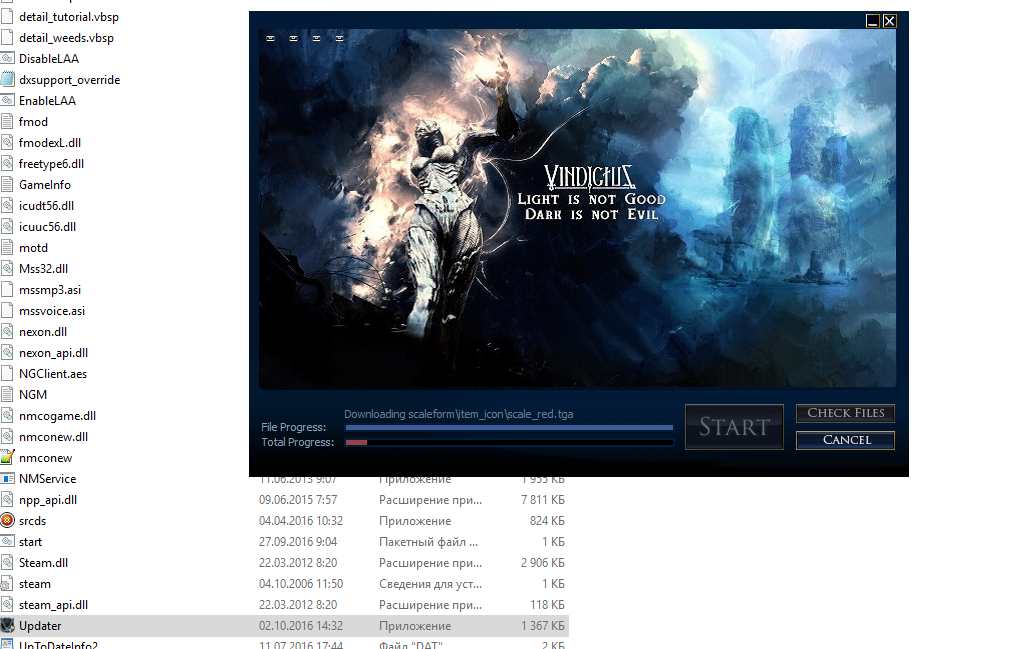This screenshot has height=649, width=1011.
Task: Click the npp_api.dll file icon
Action: pos(7,499)
